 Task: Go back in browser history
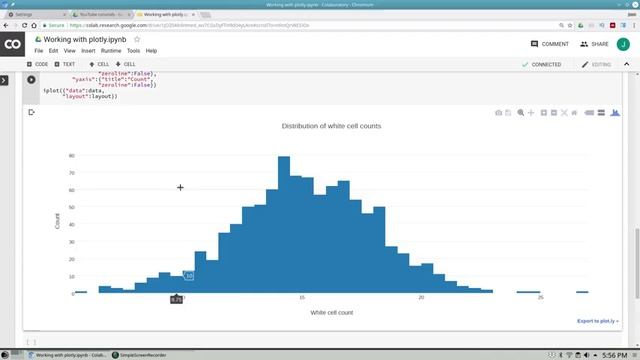[6, 25]
